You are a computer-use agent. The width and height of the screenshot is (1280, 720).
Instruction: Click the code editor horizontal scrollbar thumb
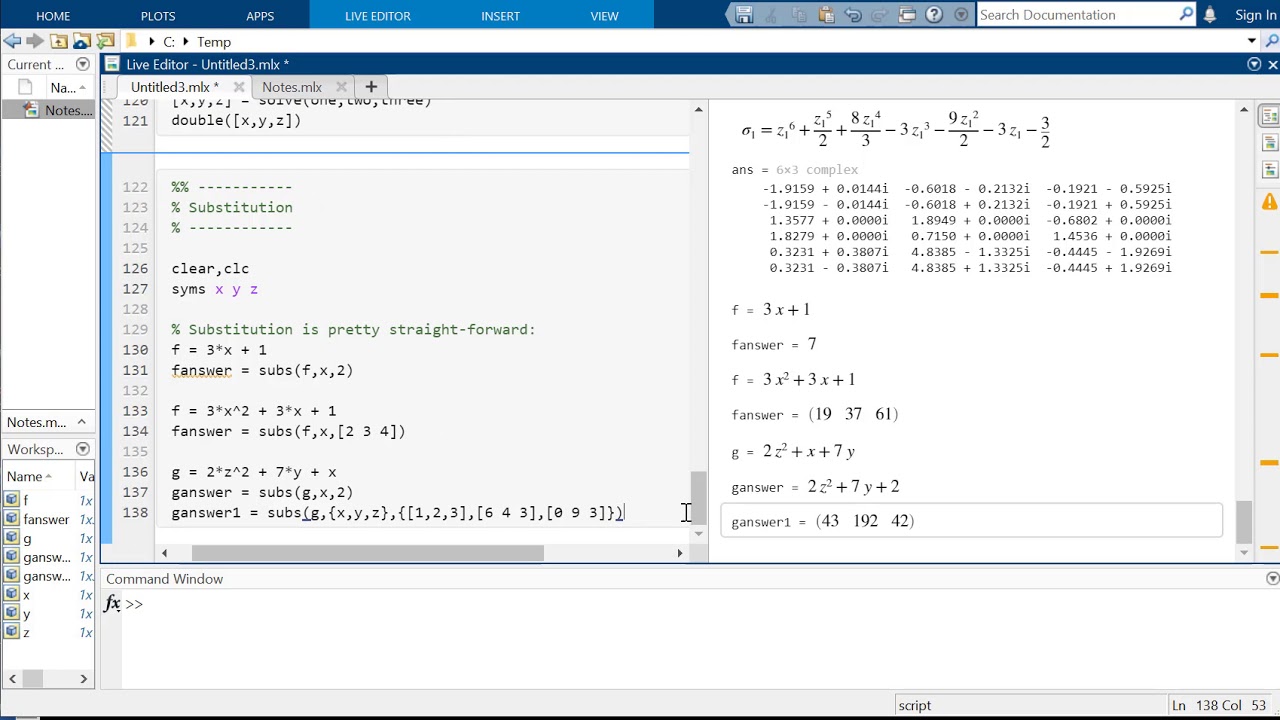pos(367,552)
